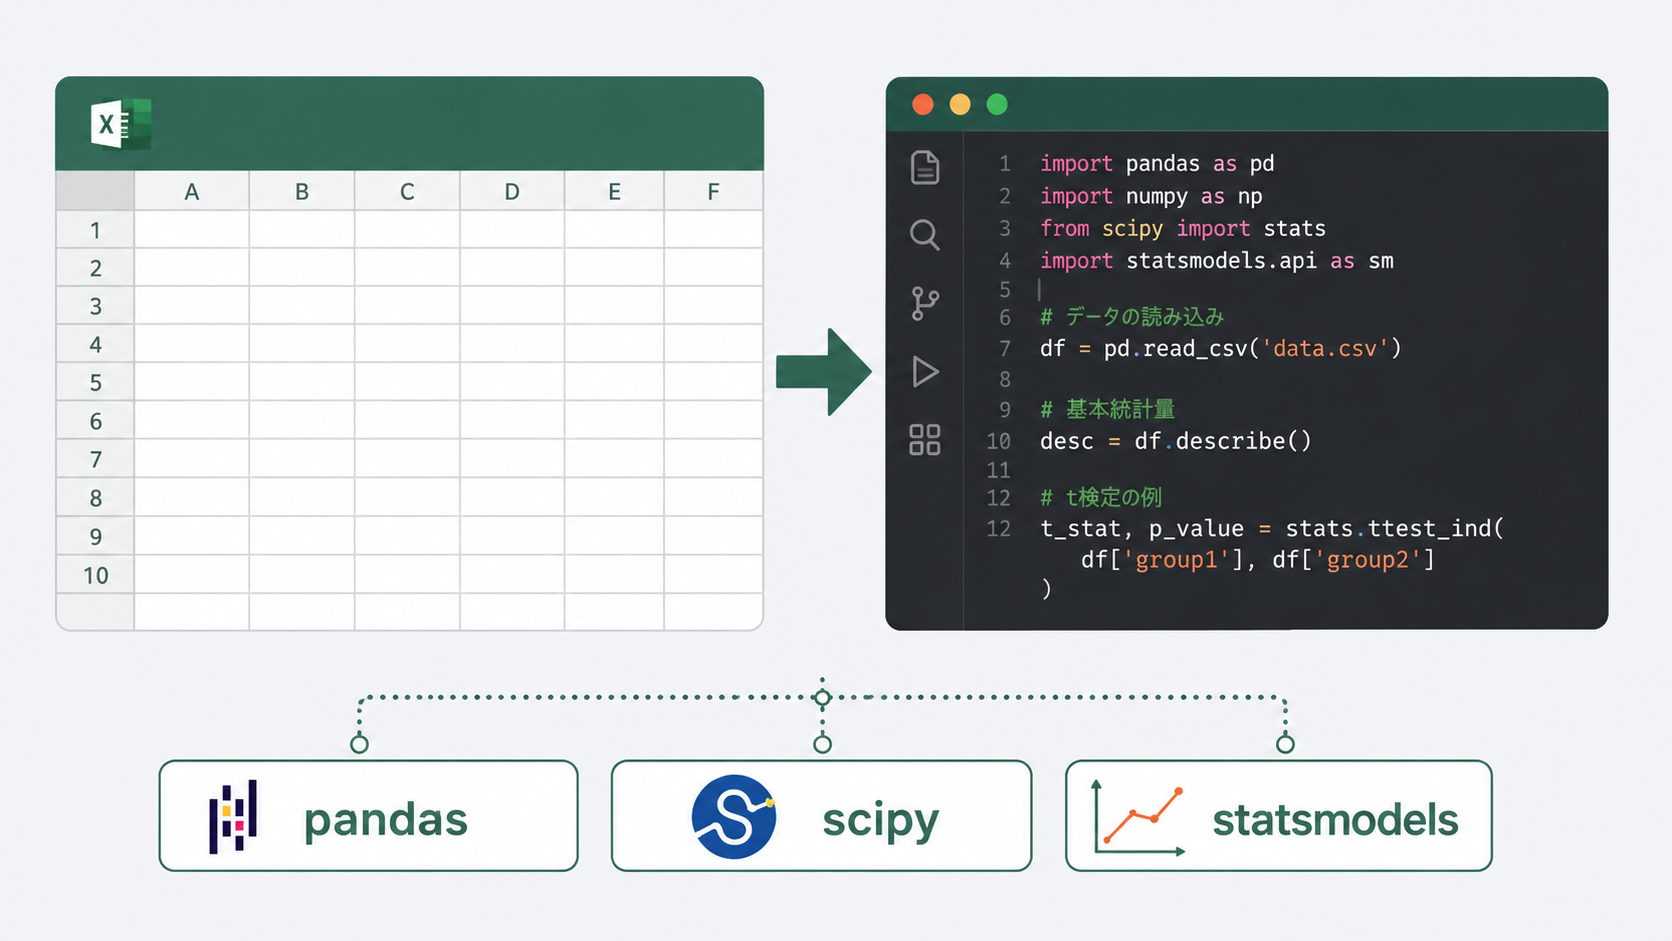Open the Run and Debug play icon

pos(925,372)
